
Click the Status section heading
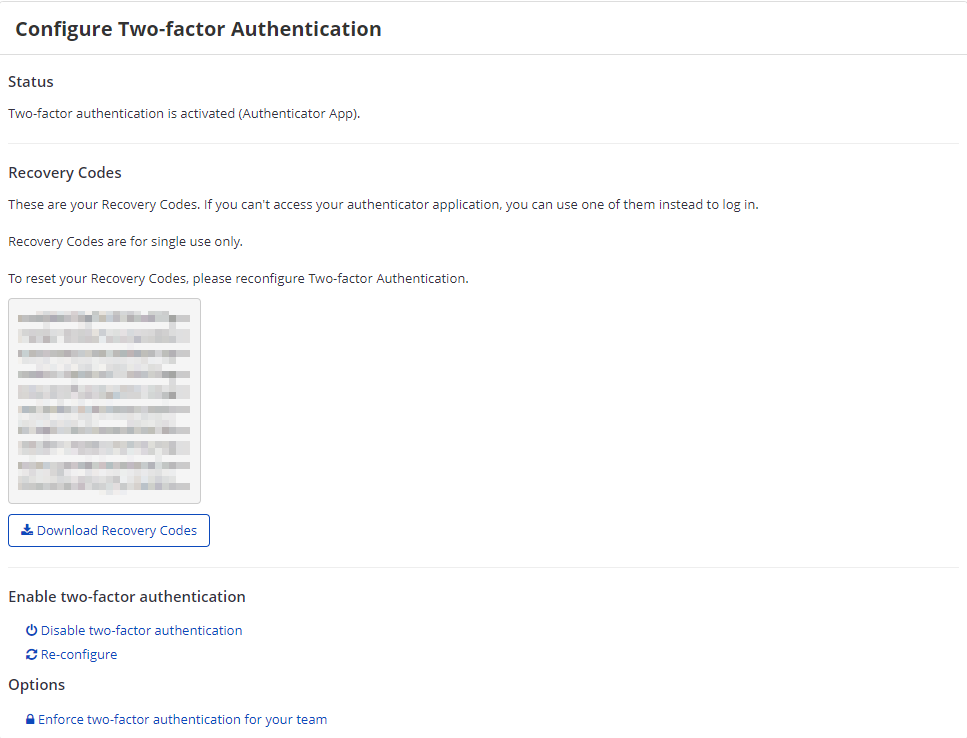pyautogui.click(x=30, y=81)
